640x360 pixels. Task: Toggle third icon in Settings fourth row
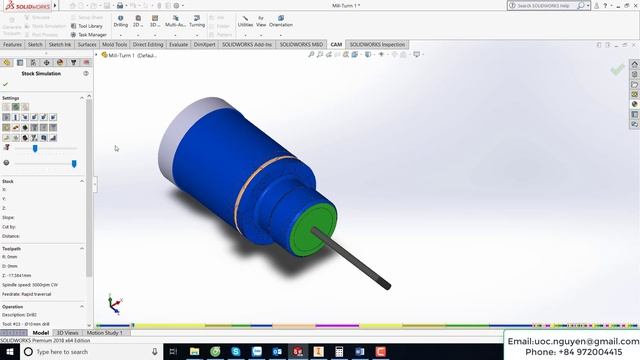coord(25,138)
